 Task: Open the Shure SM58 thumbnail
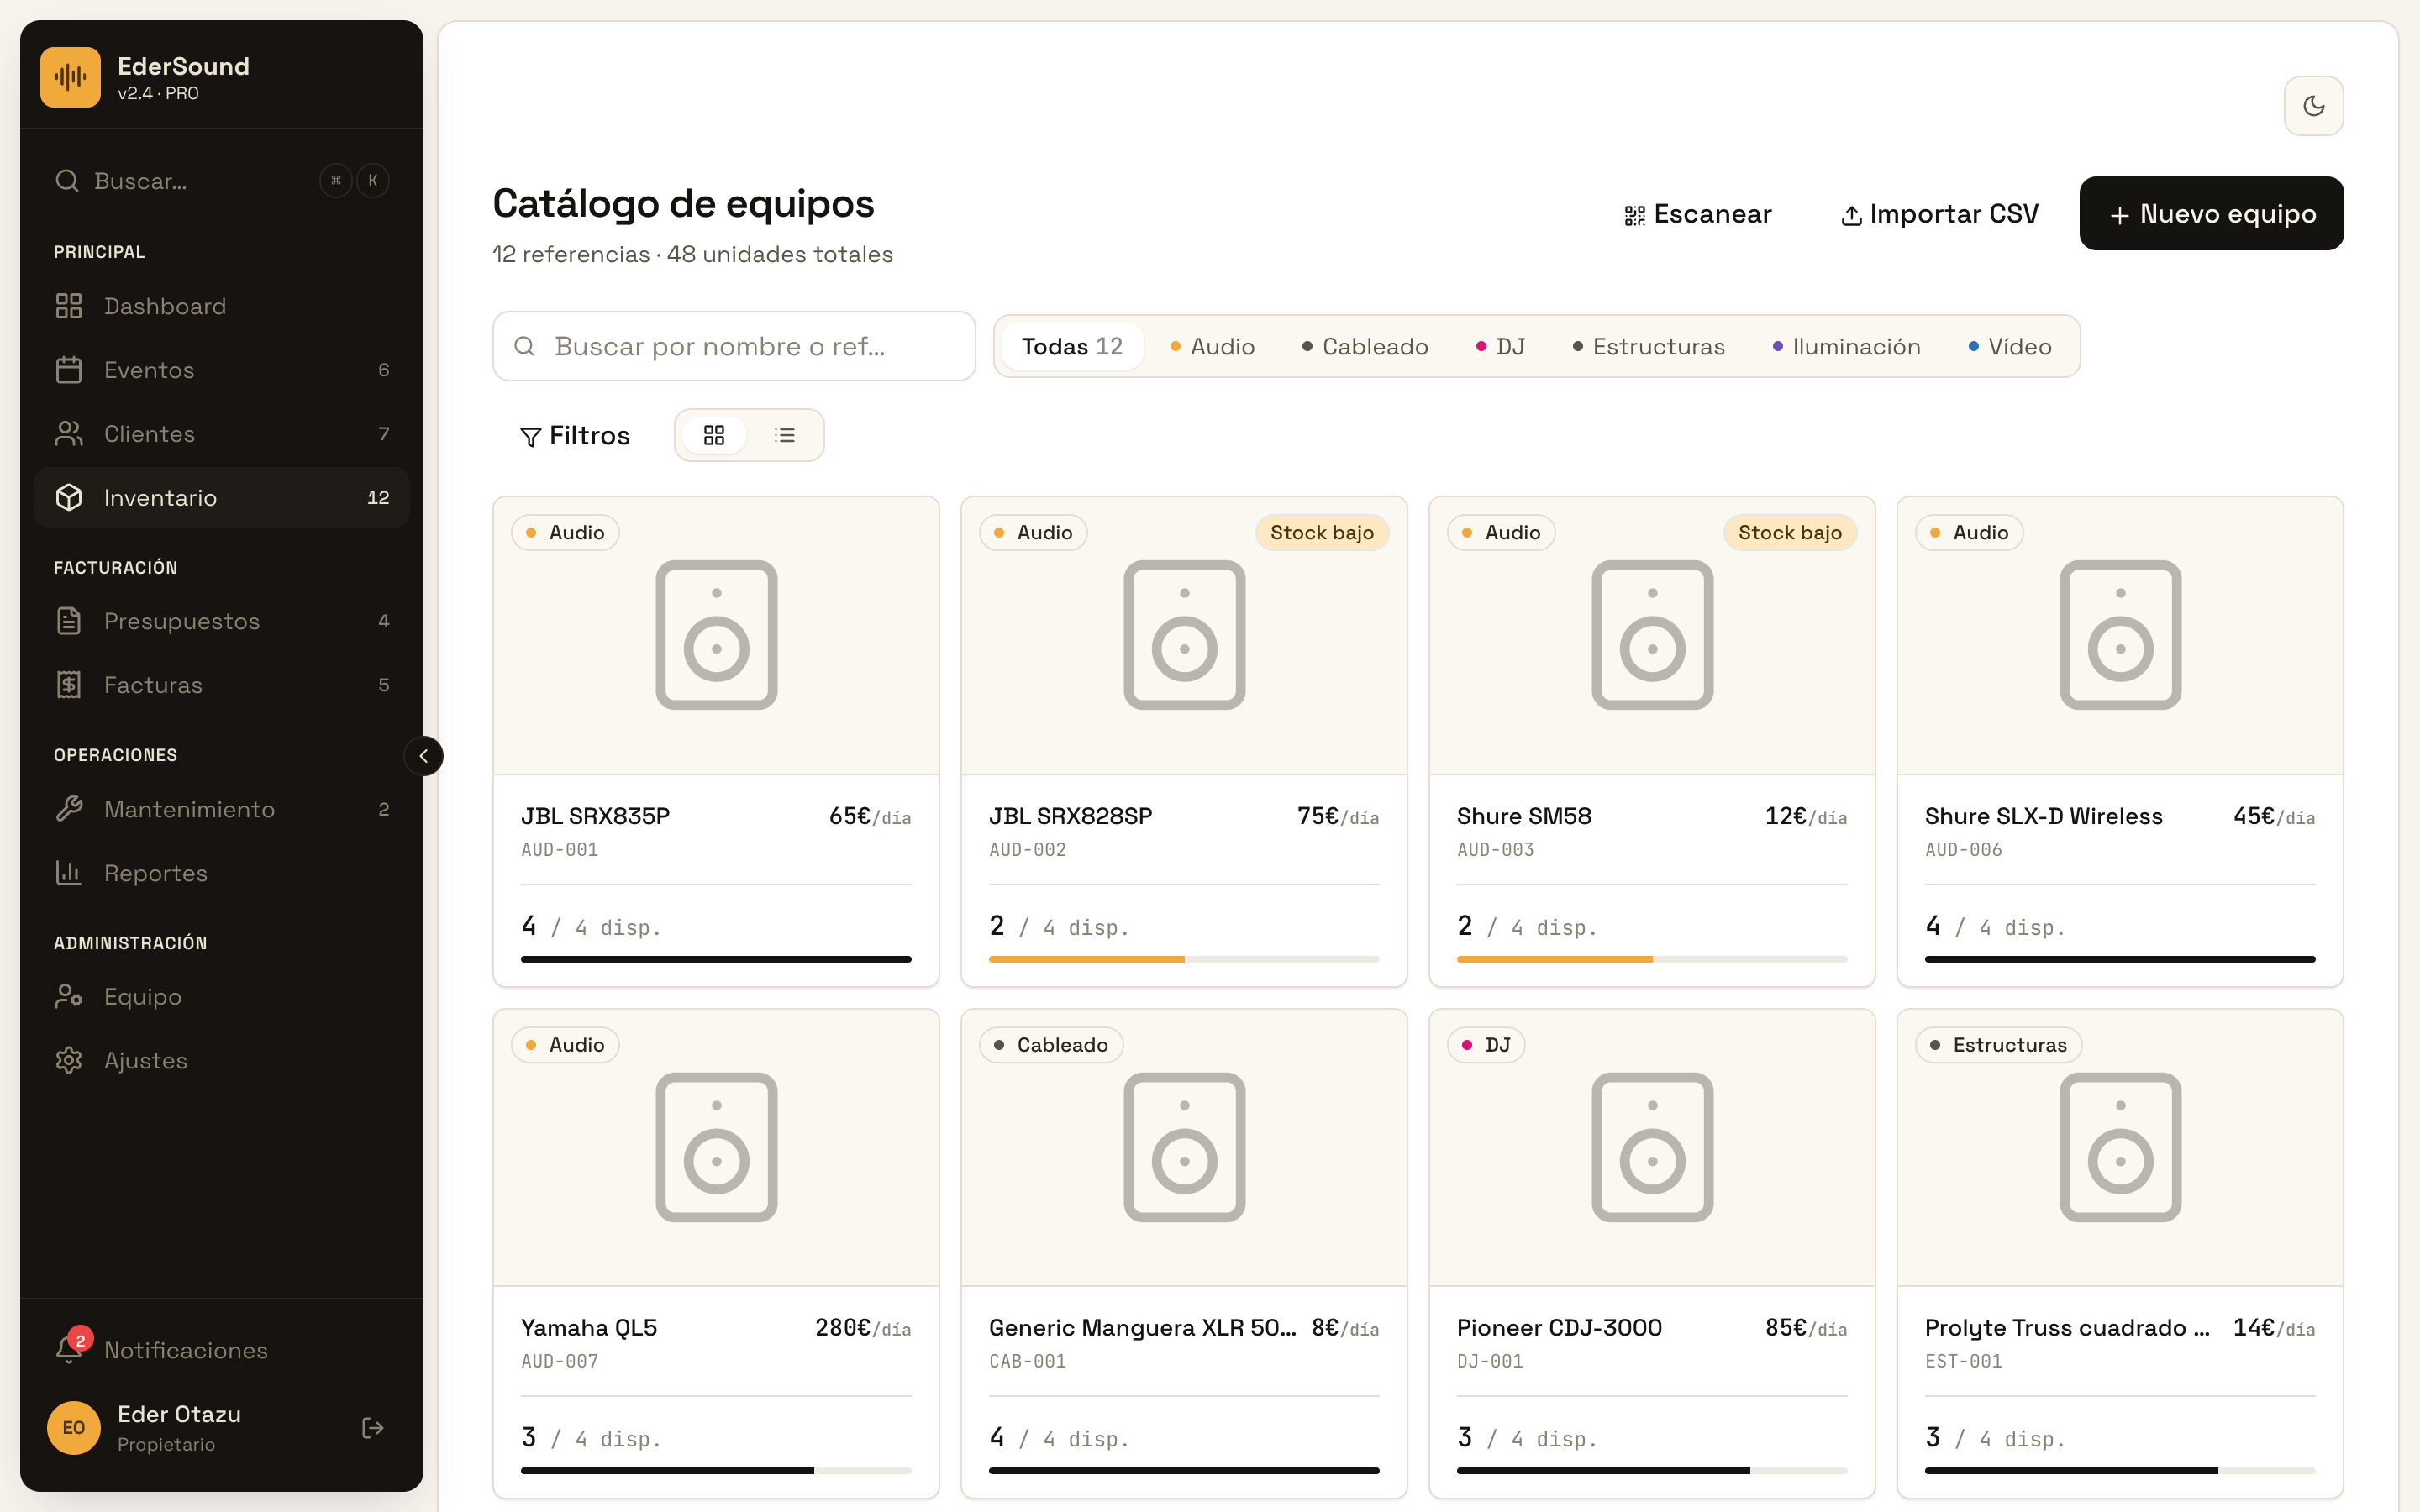click(x=1652, y=635)
